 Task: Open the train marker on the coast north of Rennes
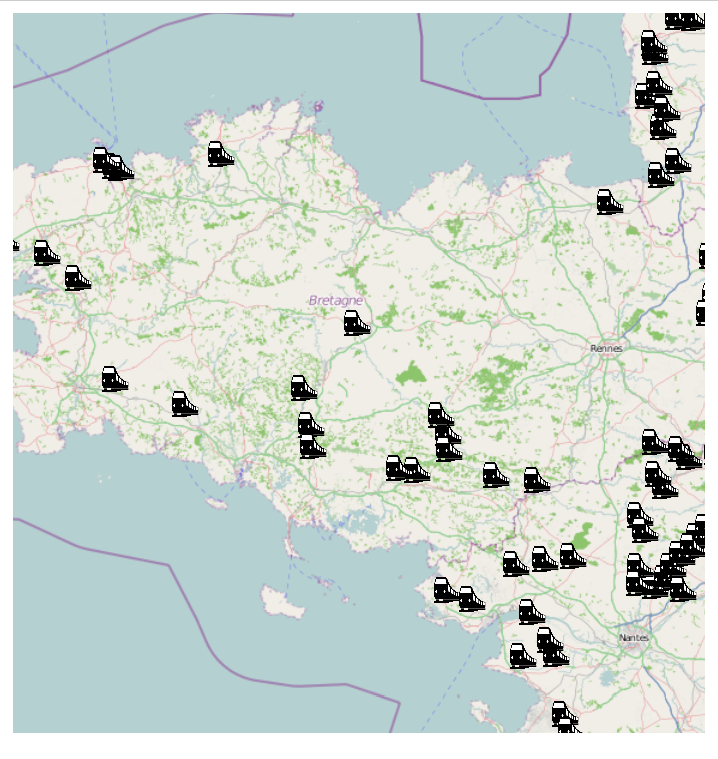pos(610,202)
